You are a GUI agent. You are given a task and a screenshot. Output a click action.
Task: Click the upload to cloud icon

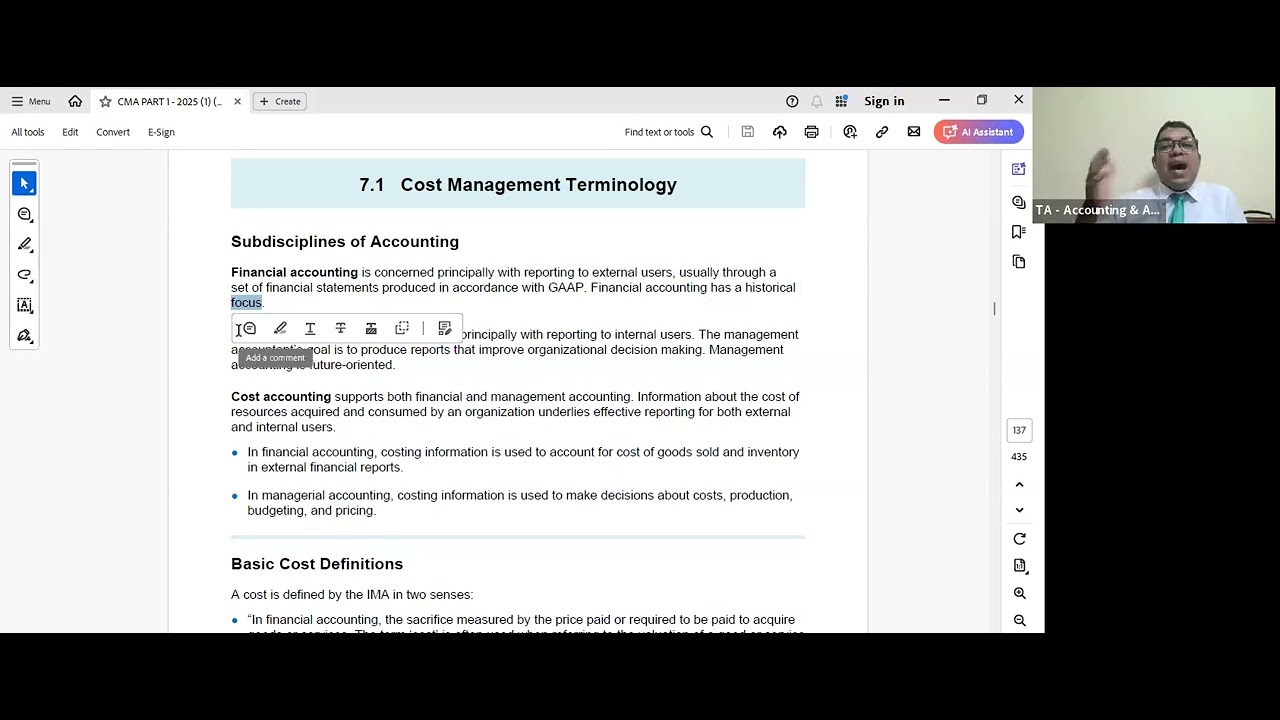click(x=780, y=132)
